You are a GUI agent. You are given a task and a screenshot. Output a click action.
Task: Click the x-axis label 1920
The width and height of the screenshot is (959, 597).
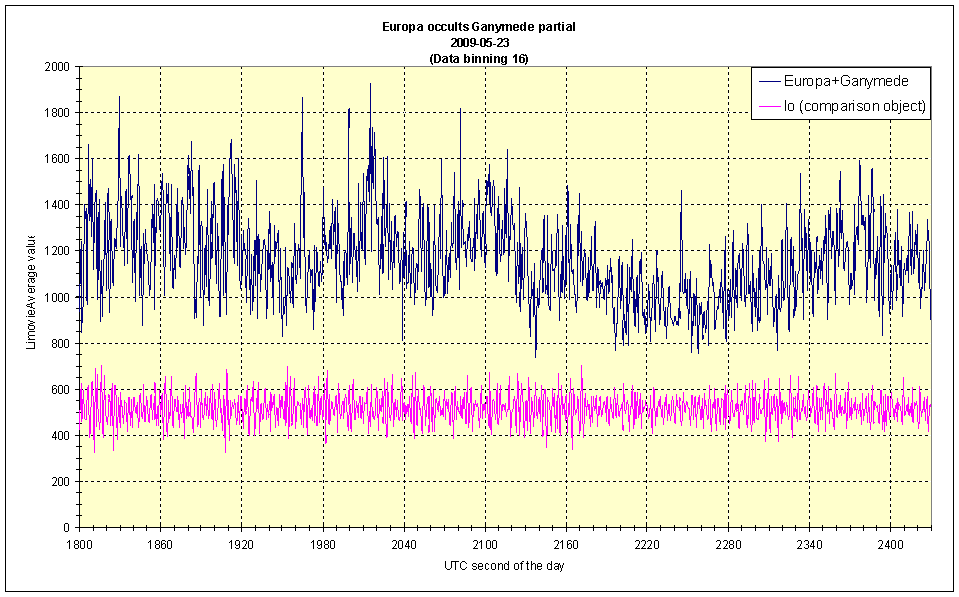tap(242, 544)
